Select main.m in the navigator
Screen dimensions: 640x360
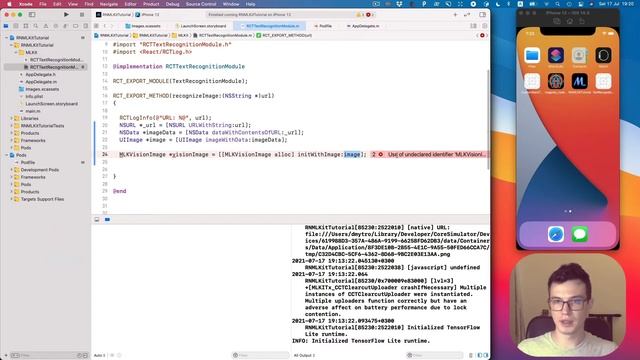pyautogui.click(x=33, y=111)
